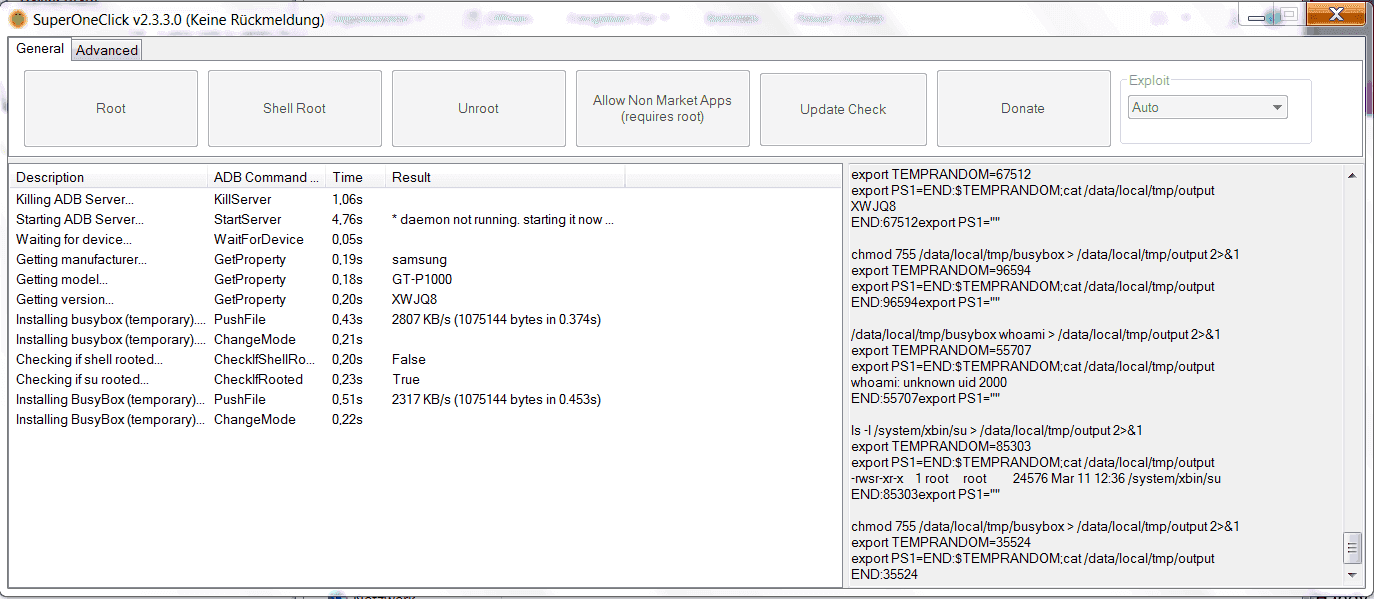Click log line 'whoami: unknown uid 2000'
Image resolution: width=1374 pixels, height=599 pixels.
point(929,382)
